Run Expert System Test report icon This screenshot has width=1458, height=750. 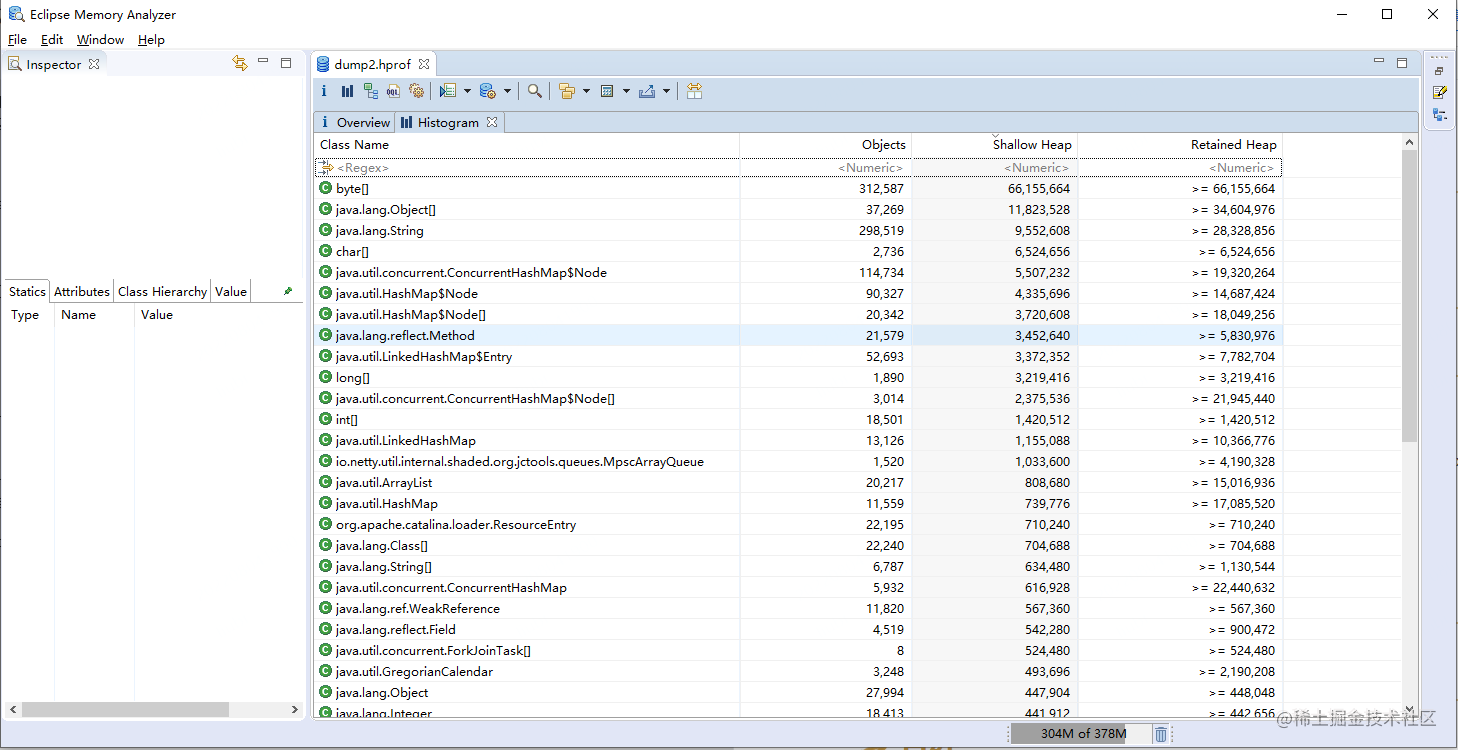[x=447, y=91]
